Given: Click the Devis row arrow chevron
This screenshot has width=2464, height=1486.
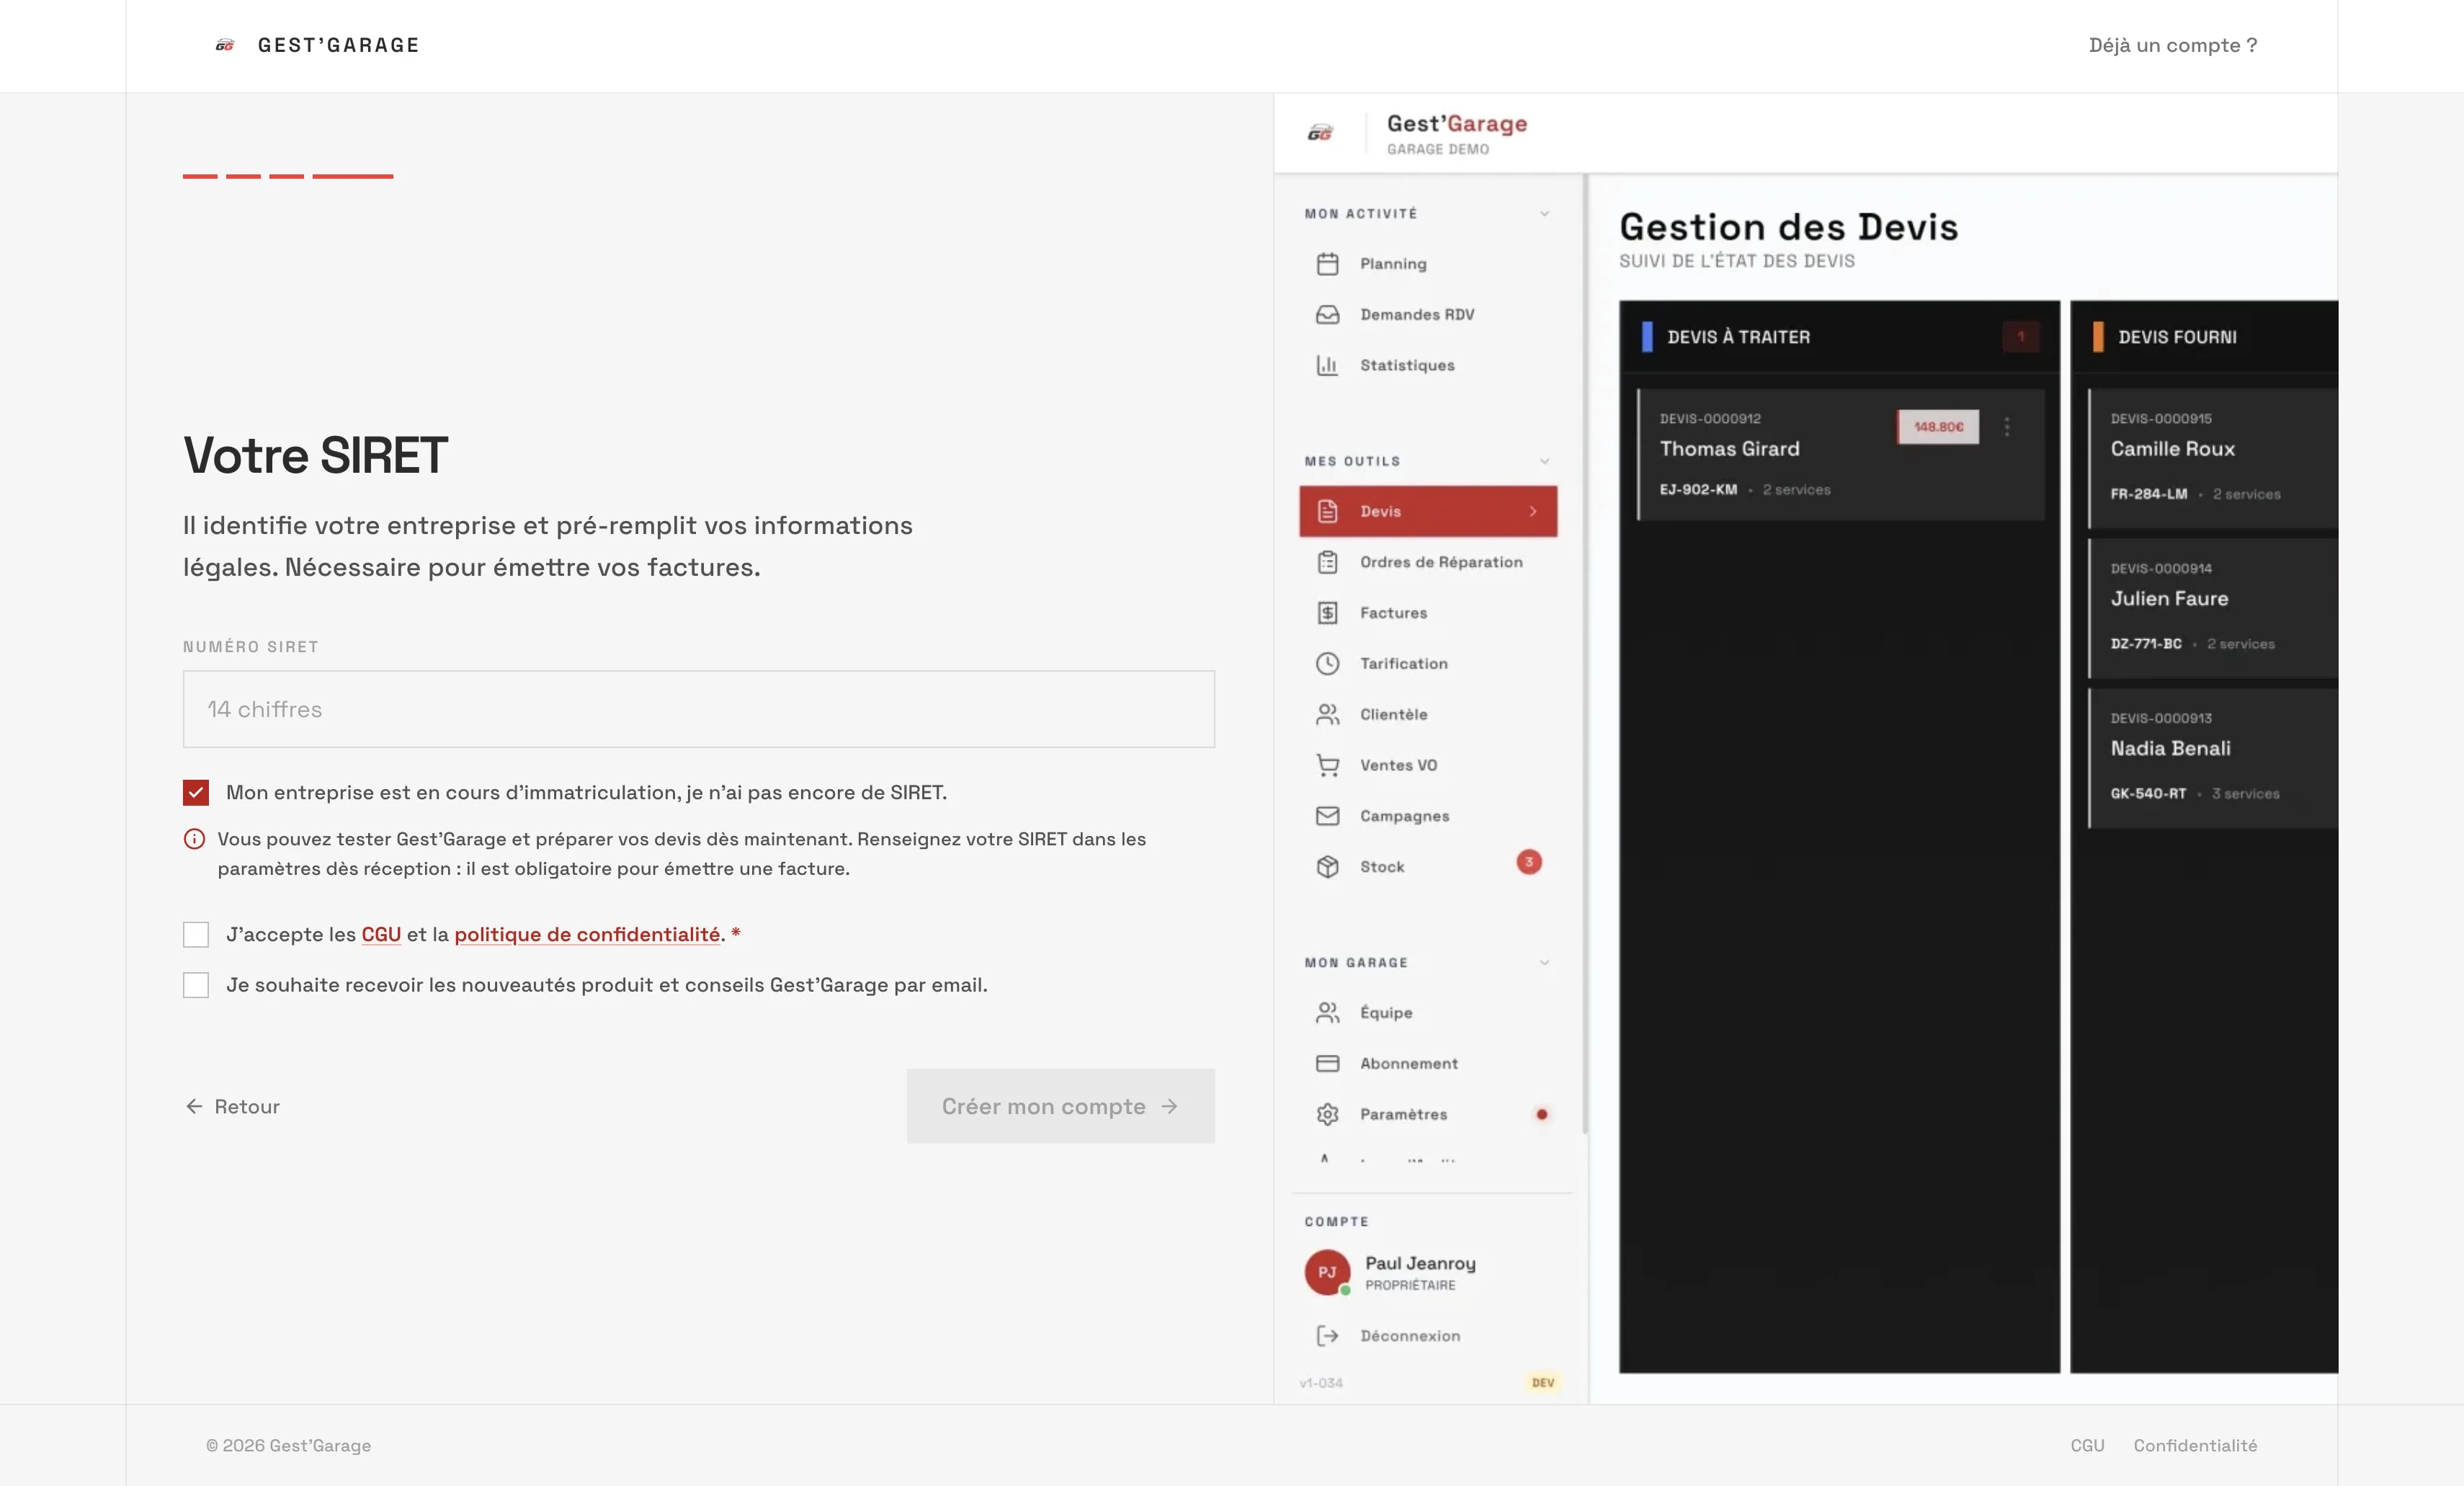Looking at the screenshot, I should (x=1533, y=512).
